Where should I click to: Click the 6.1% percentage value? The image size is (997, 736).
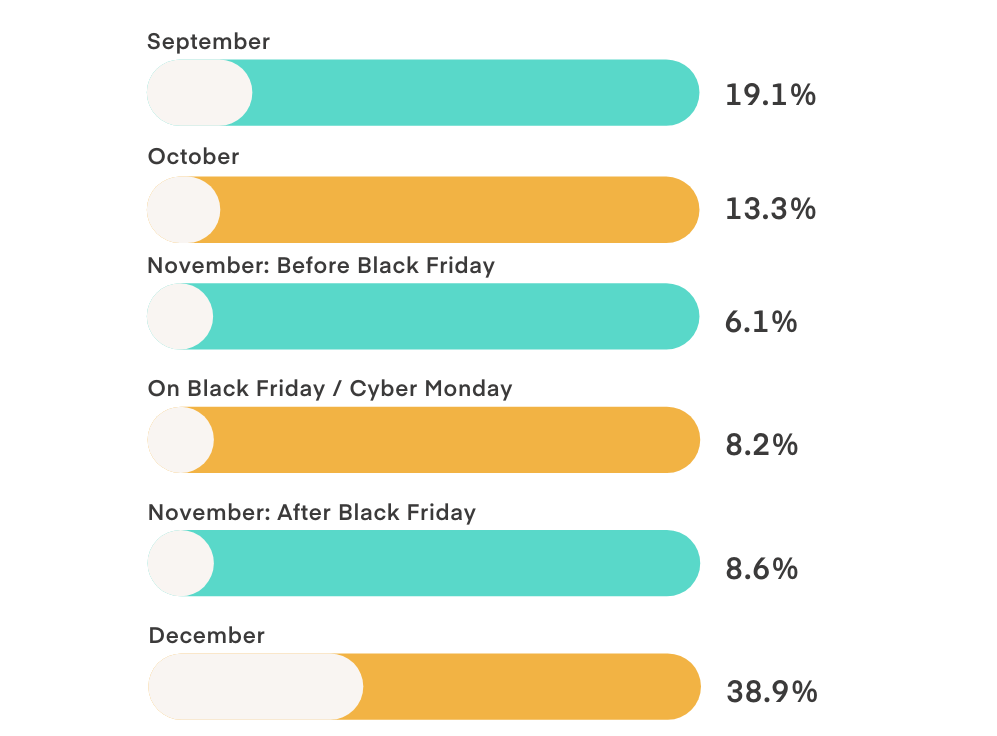coord(761,322)
